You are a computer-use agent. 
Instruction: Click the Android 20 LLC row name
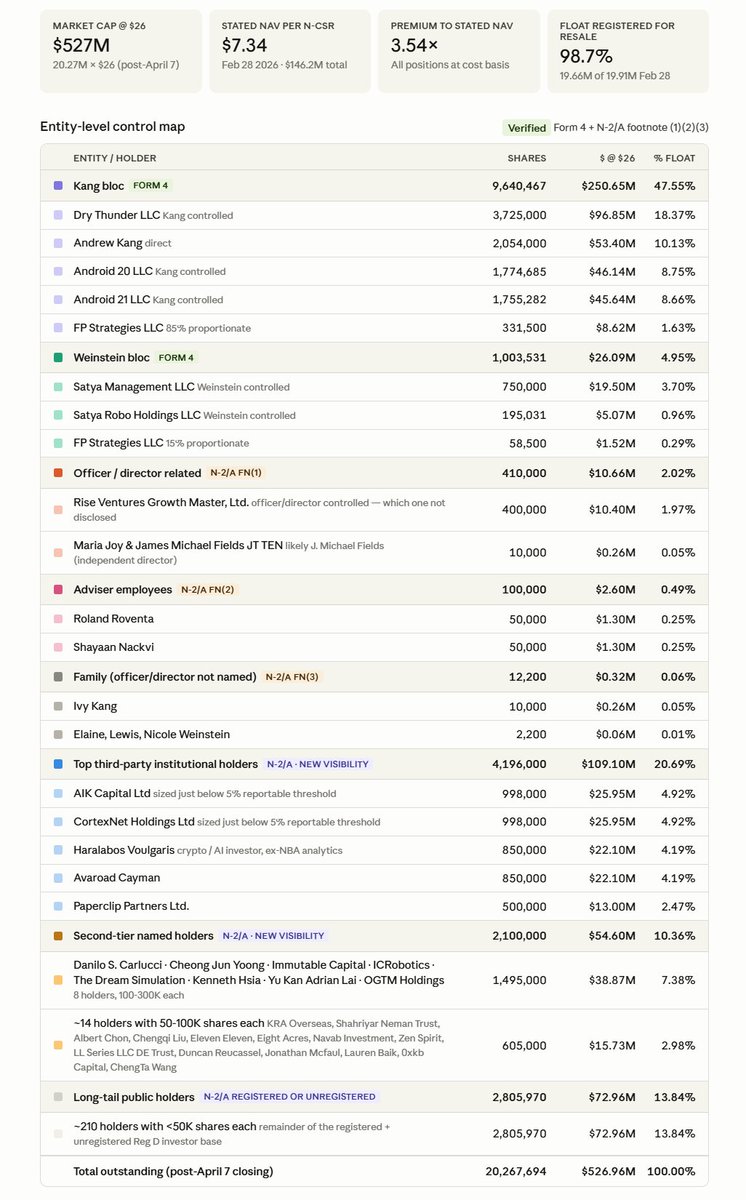pyautogui.click(x=112, y=271)
